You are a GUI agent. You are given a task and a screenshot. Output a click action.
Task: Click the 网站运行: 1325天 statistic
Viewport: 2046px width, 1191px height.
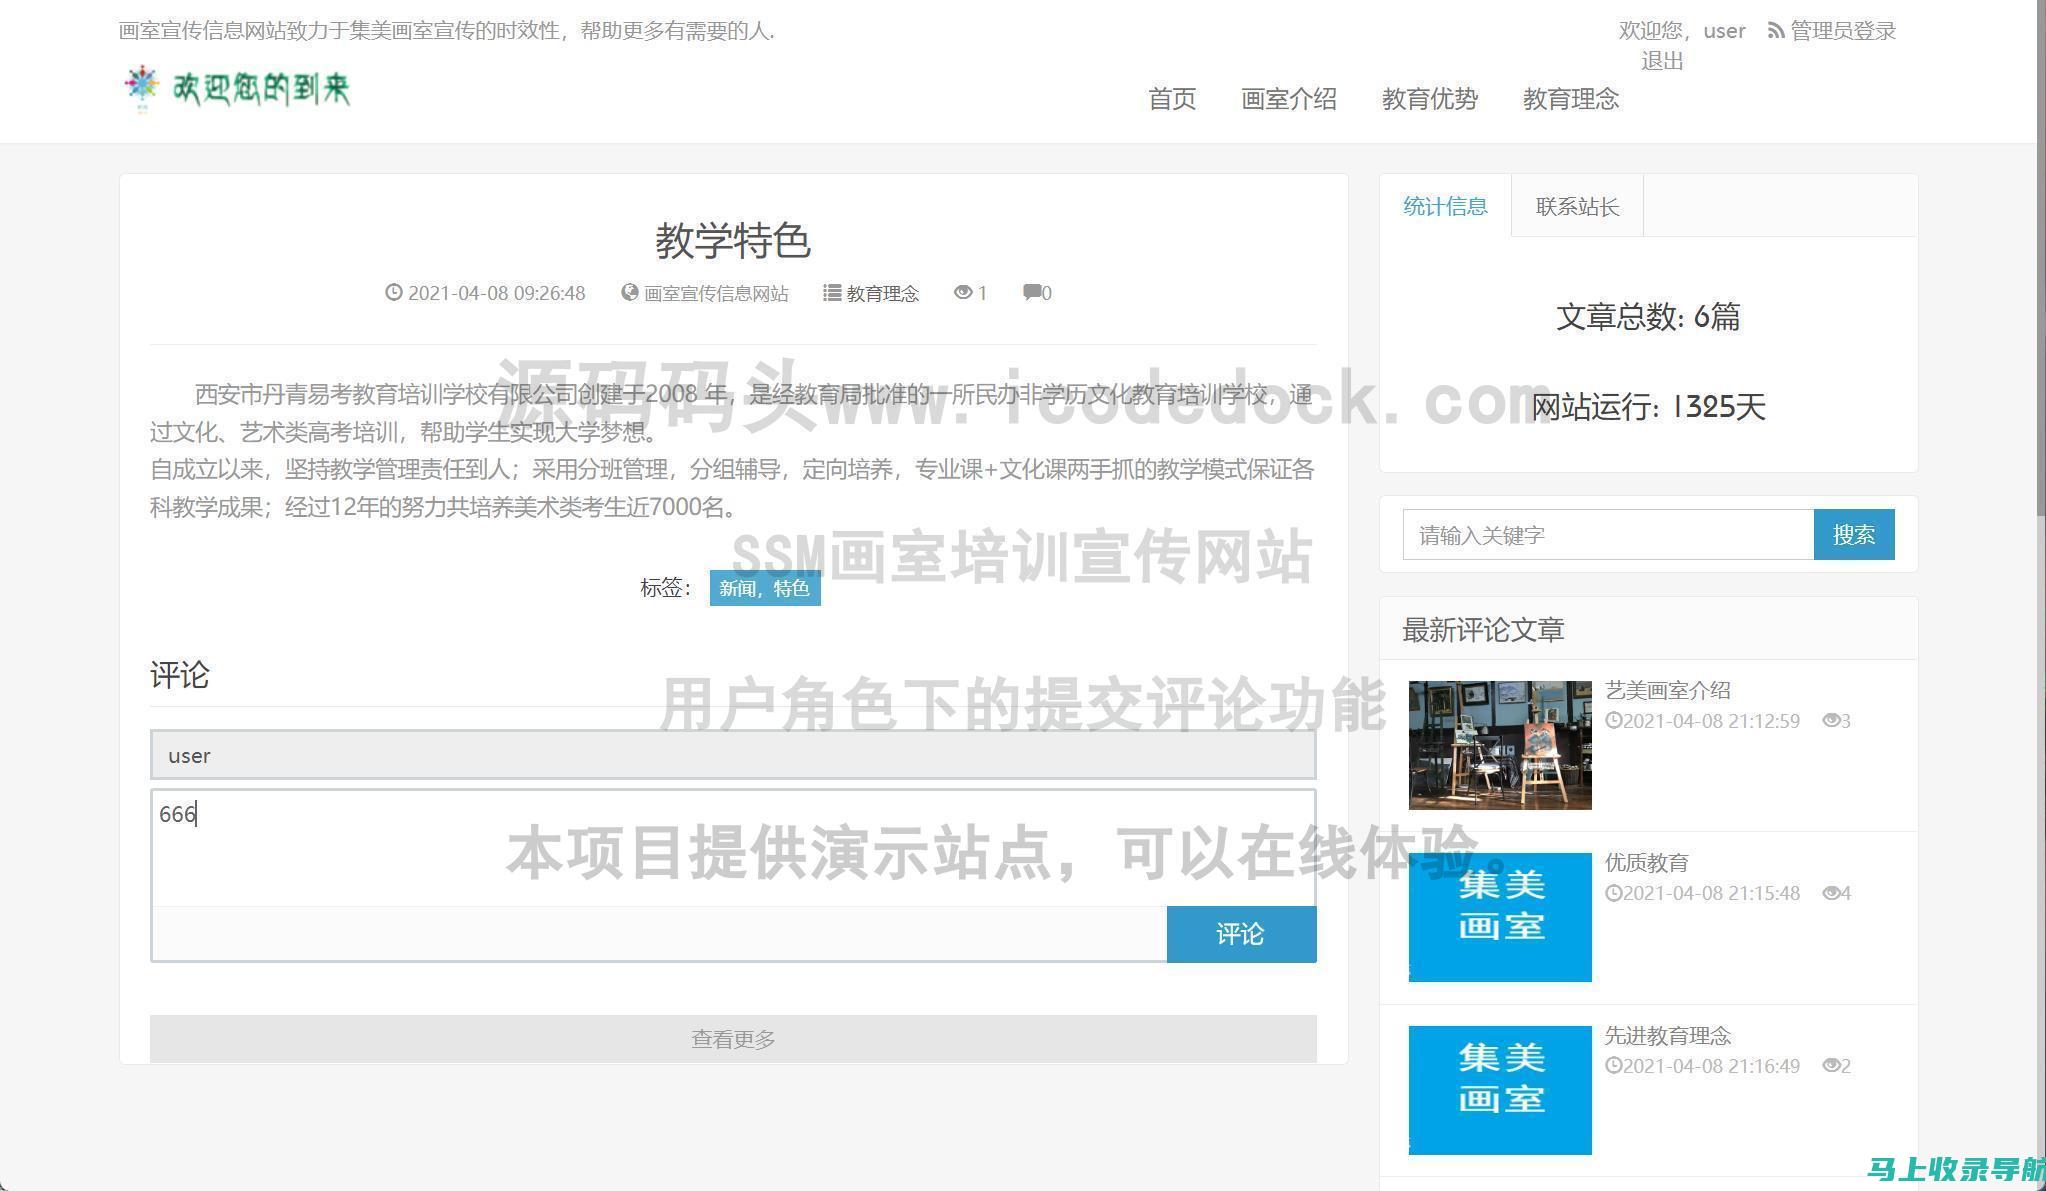[1648, 406]
